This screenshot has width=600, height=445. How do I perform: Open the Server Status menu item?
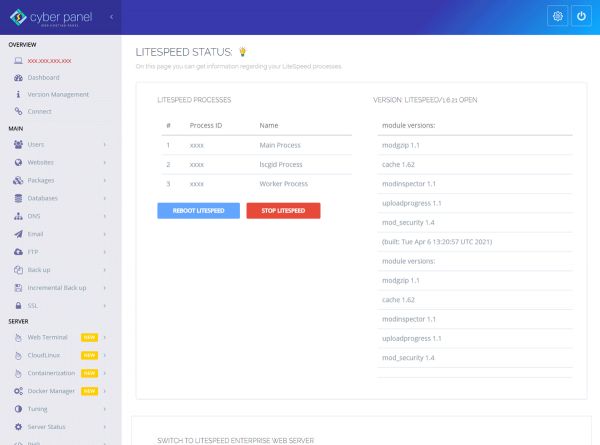pyautogui.click(x=46, y=427)
